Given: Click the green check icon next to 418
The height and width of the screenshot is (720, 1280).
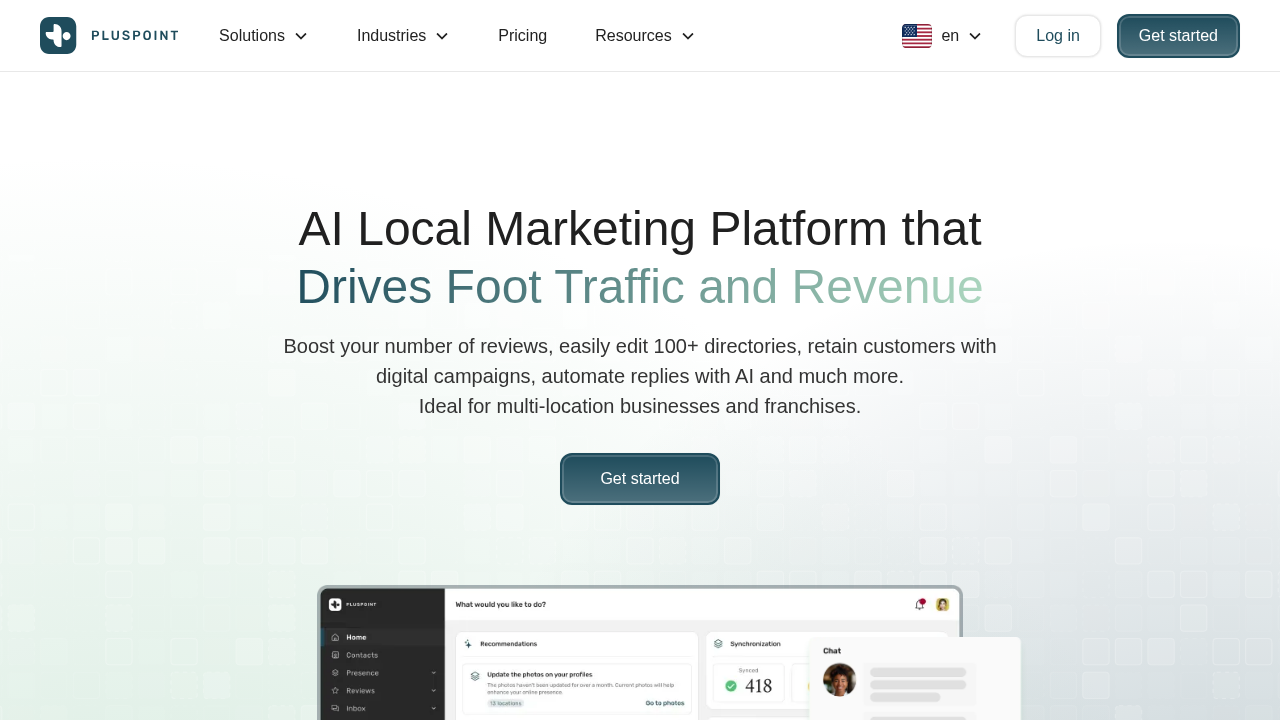Looking at the screenshot, I should pos(731,686).
